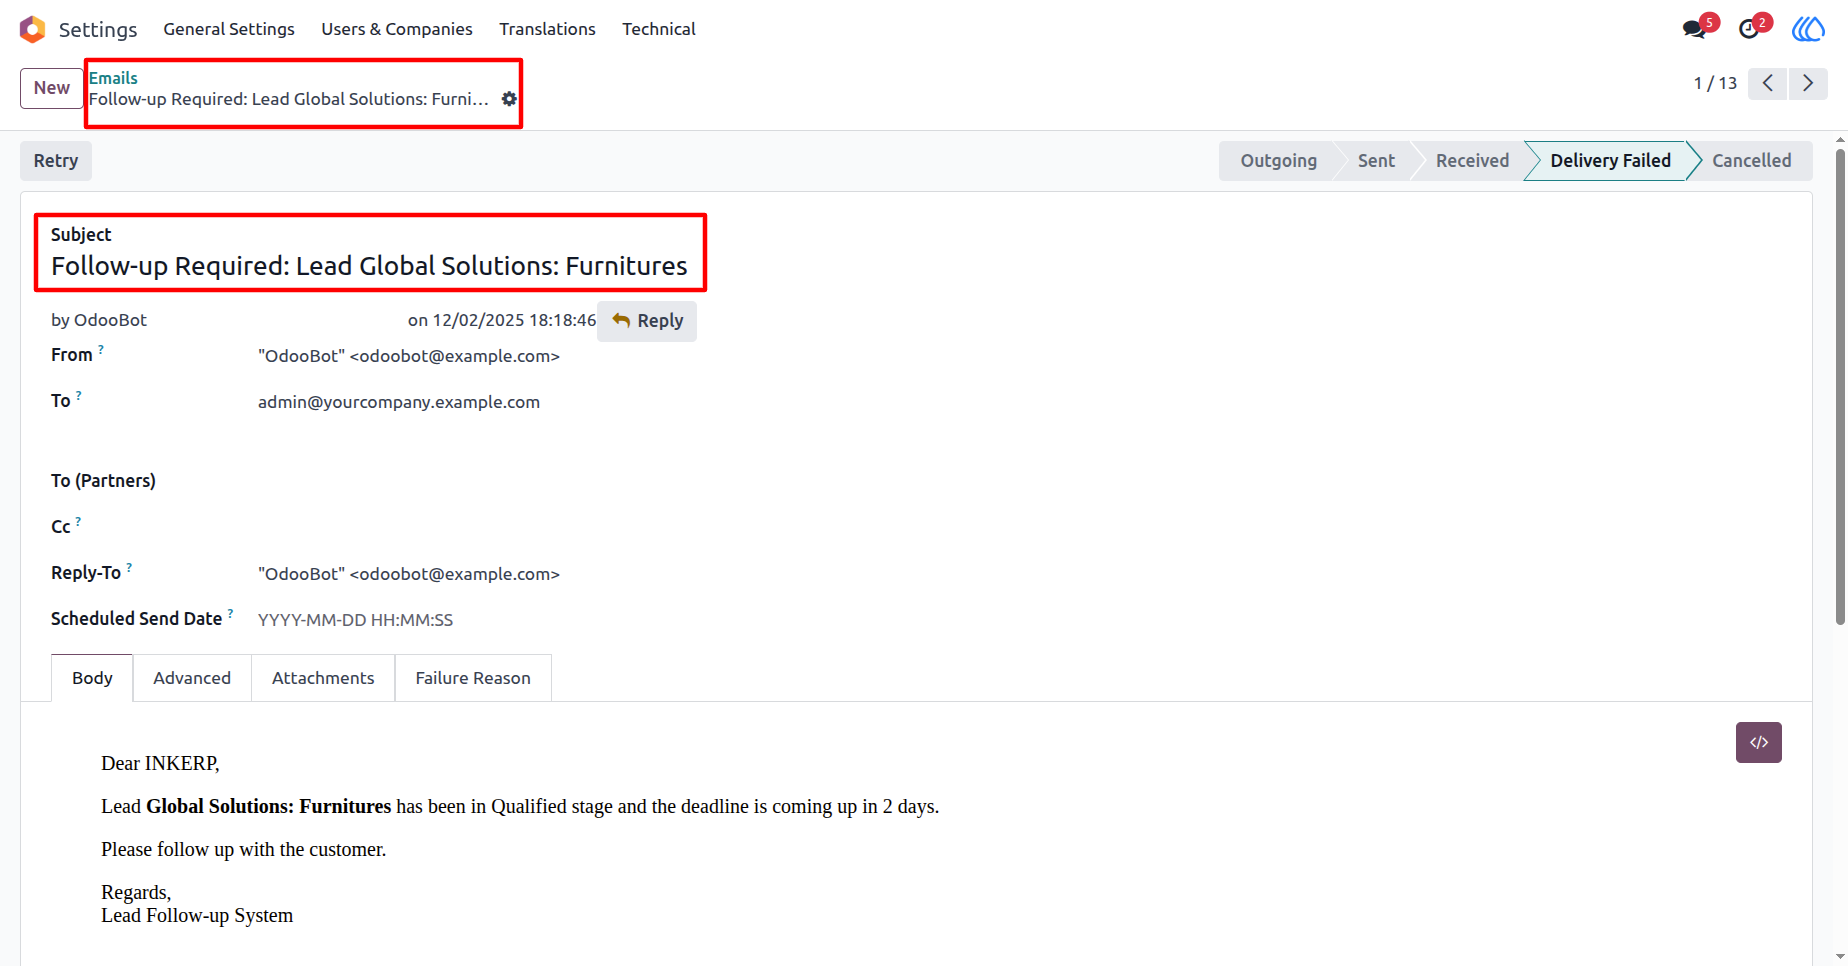Go back via Emails breadcrumb
Screen dimensions: 1848x966
[113, 78]
